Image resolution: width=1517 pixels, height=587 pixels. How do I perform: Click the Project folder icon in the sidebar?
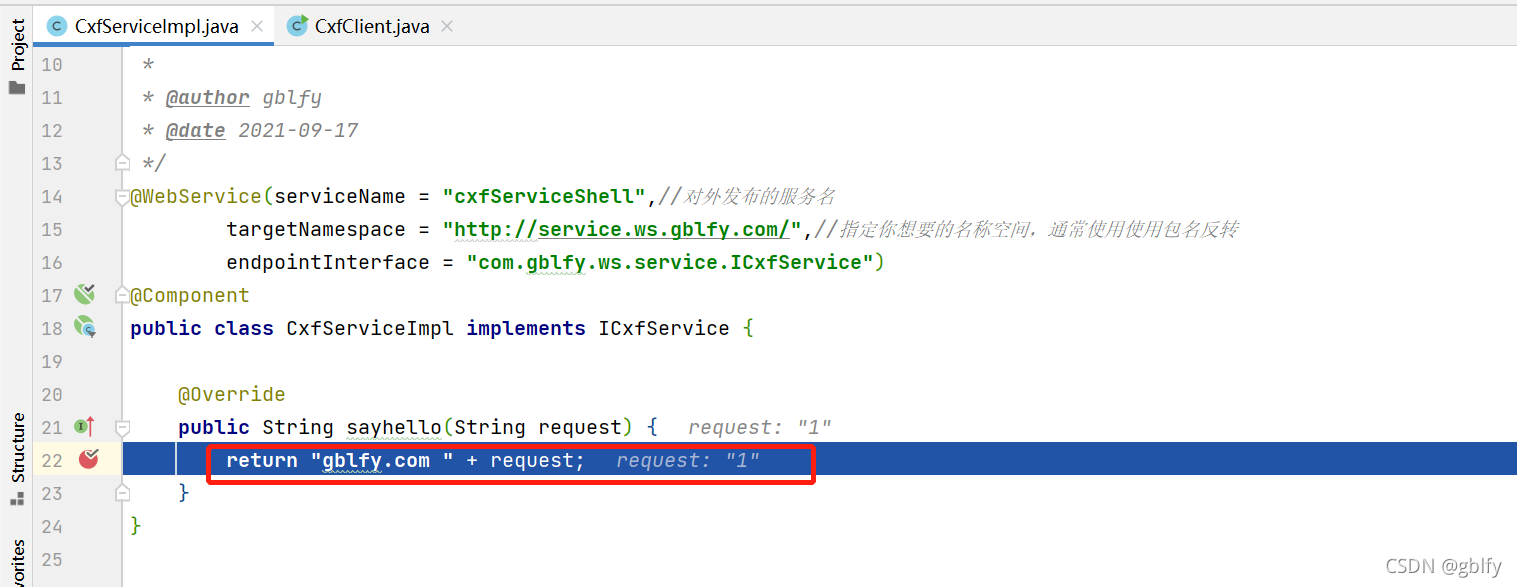(x=16, y=88)
